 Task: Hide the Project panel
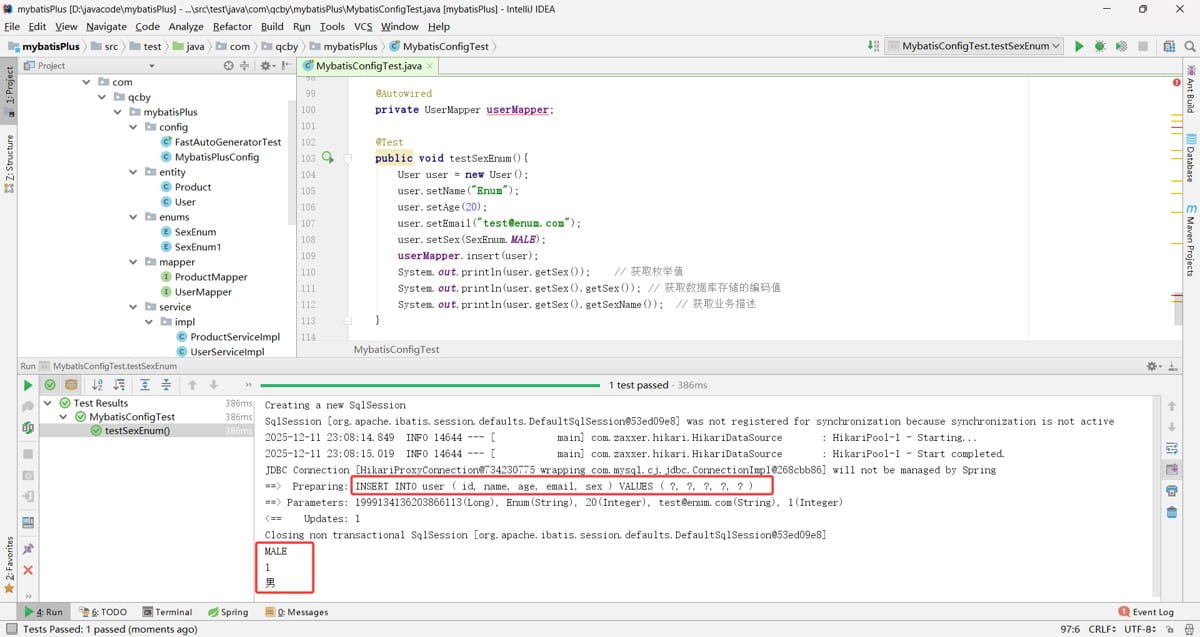click(x=286, y=66)
